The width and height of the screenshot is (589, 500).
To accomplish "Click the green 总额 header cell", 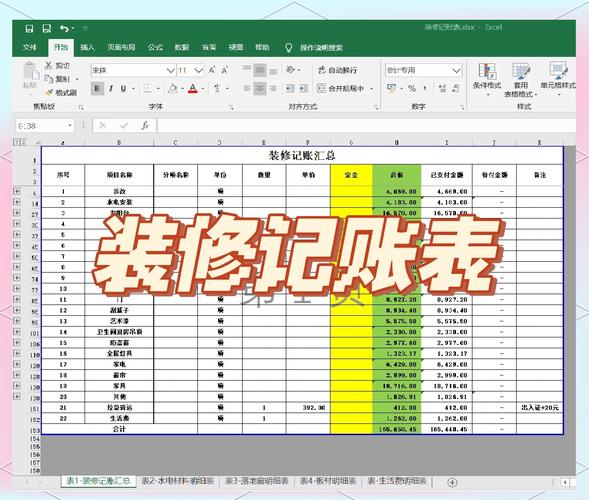I will pos(397,175).
